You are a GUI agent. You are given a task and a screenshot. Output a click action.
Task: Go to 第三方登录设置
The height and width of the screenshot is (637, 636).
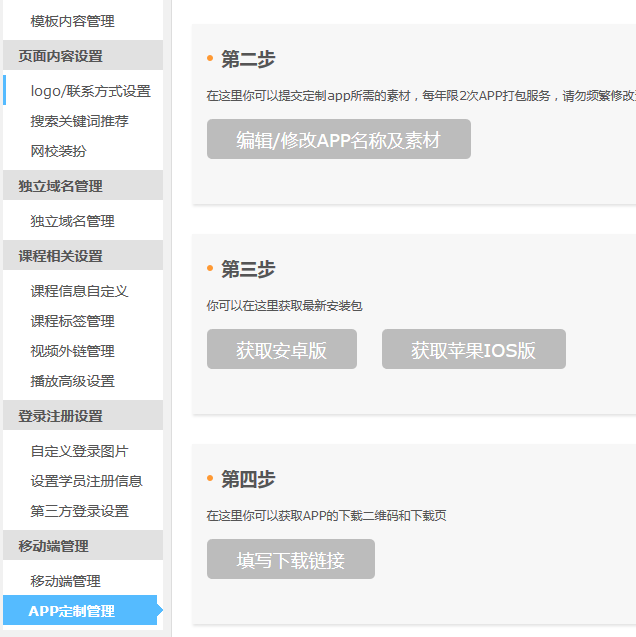[x=79, y=511]
